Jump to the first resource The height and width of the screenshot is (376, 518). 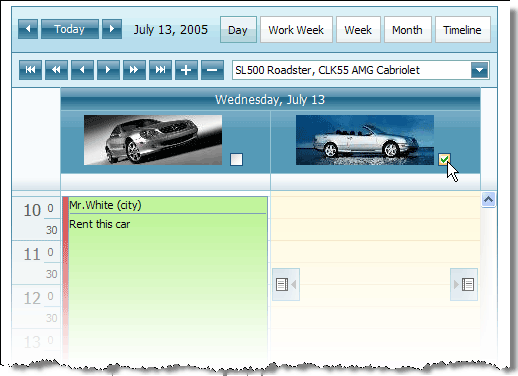point(30,70)
